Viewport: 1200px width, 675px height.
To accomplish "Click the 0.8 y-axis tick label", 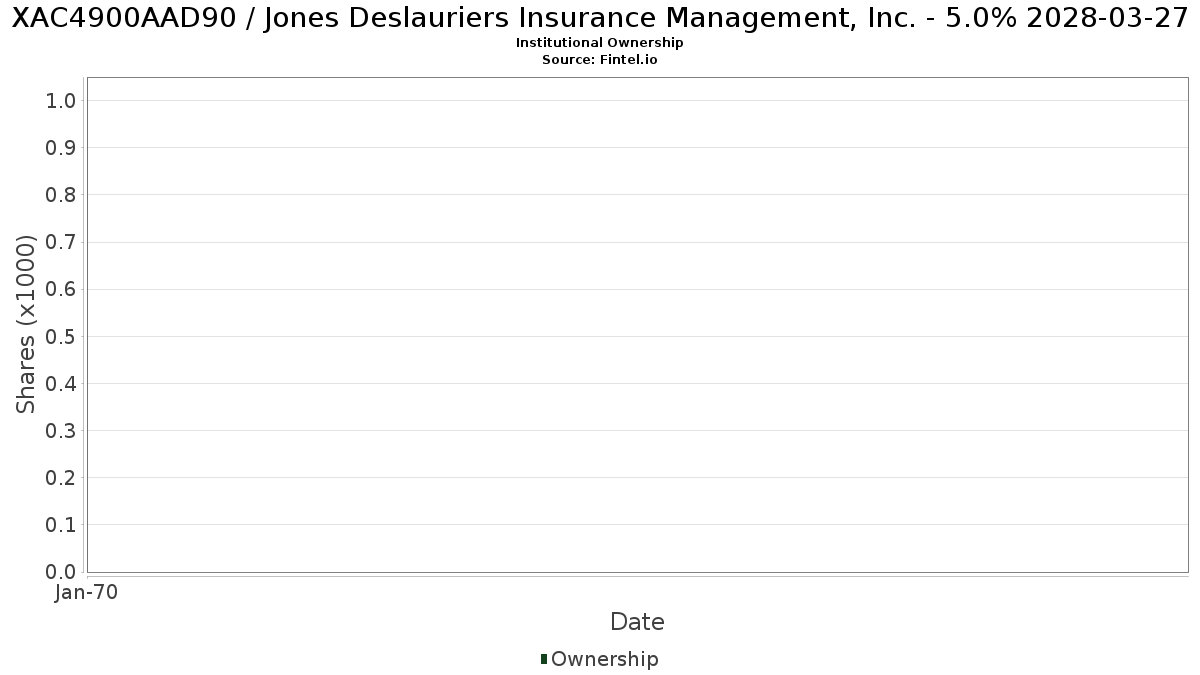I will click(61, 195).
